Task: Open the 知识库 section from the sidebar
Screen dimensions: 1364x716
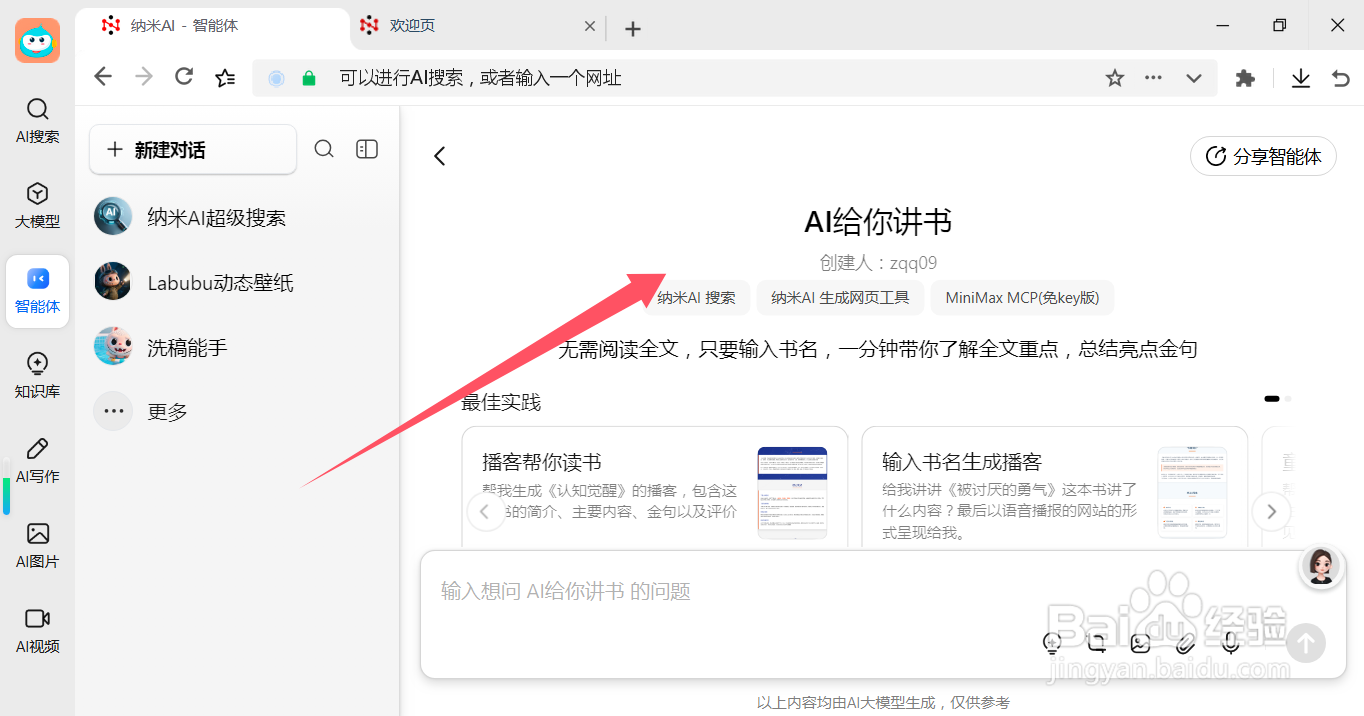Action: 37,375
